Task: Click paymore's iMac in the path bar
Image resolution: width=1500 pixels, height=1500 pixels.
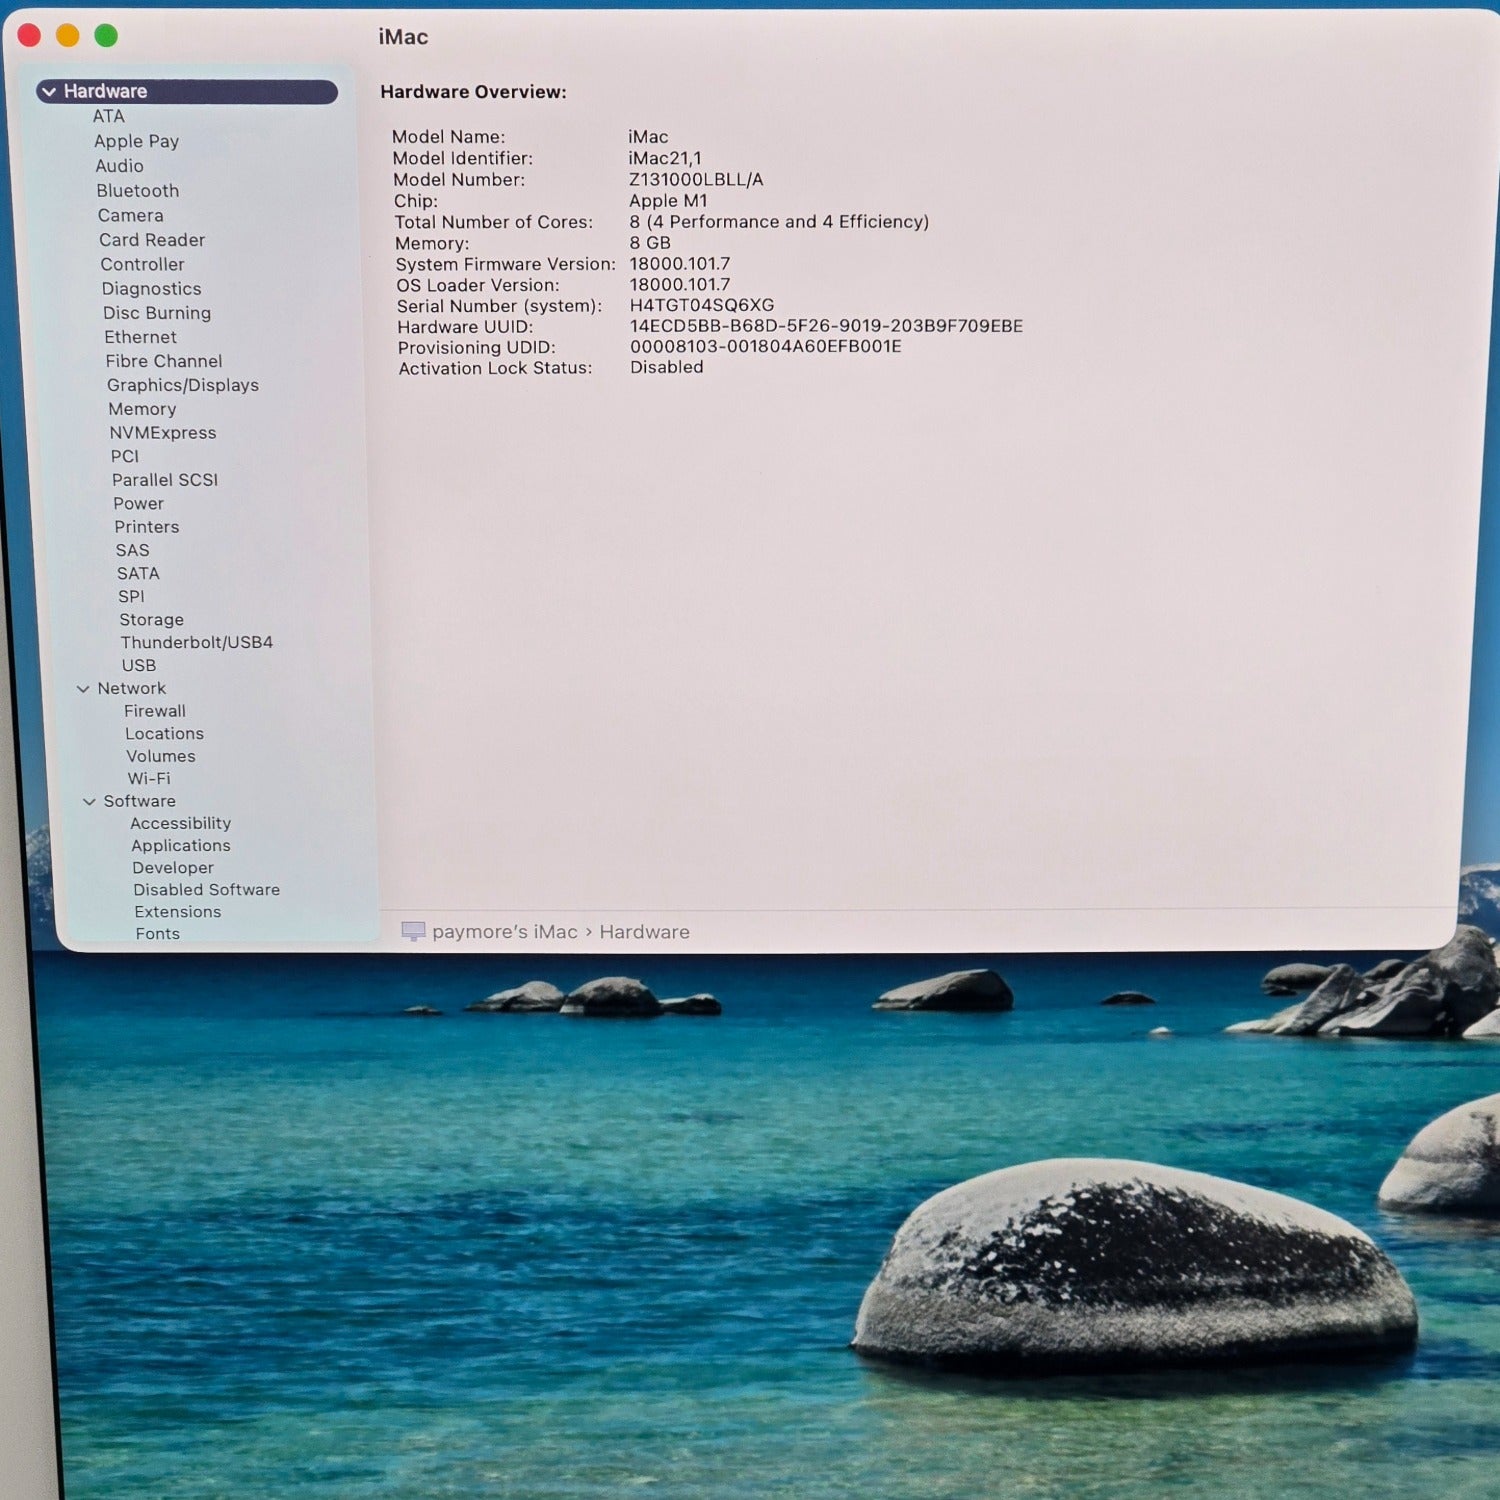Action: [x=504, y=932]
